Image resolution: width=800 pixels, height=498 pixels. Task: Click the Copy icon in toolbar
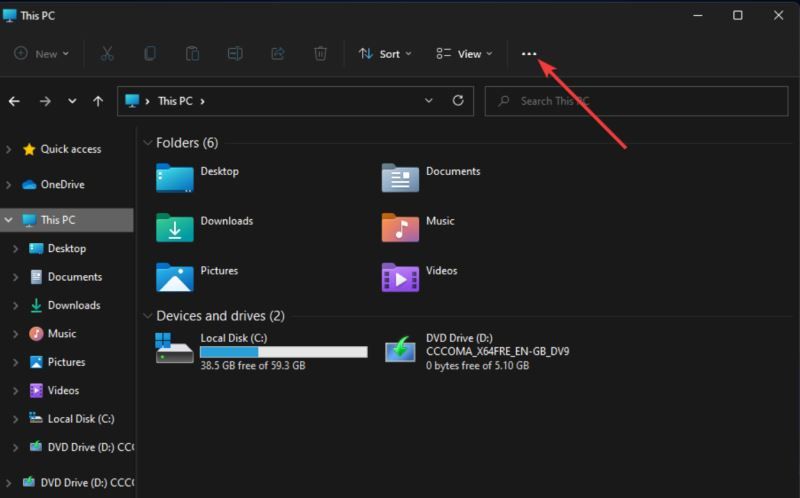(150, 54)
